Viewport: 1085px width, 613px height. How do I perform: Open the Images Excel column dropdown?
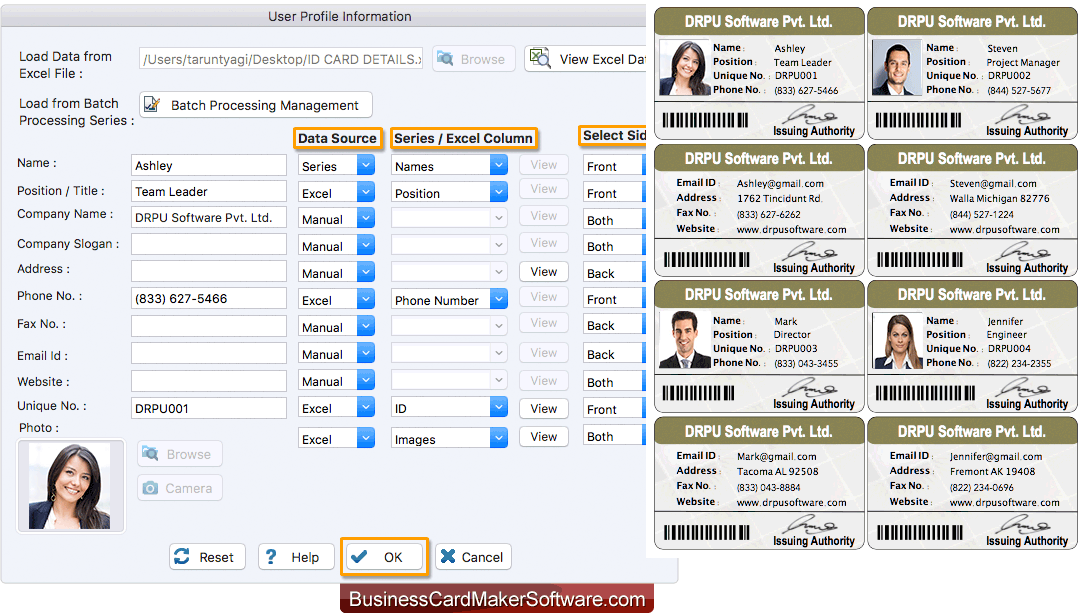coord(449,439)
